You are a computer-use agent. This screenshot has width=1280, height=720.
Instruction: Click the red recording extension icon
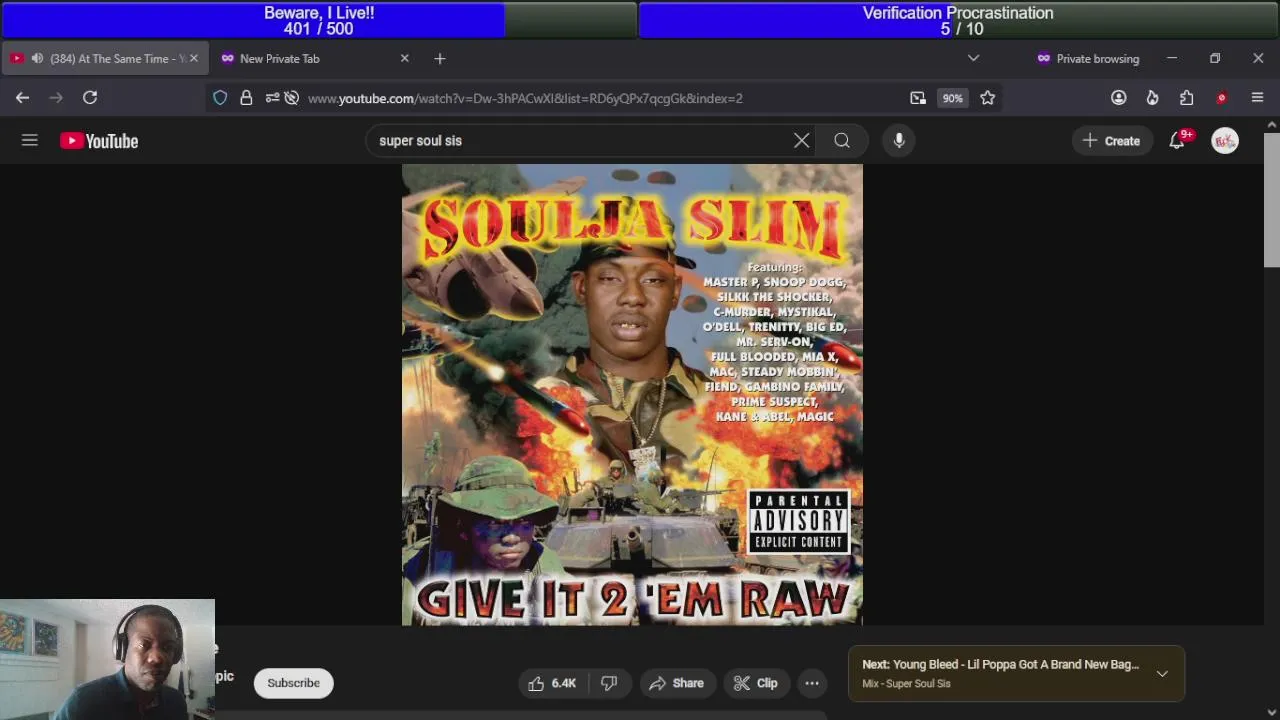(x=1221, y=98)
